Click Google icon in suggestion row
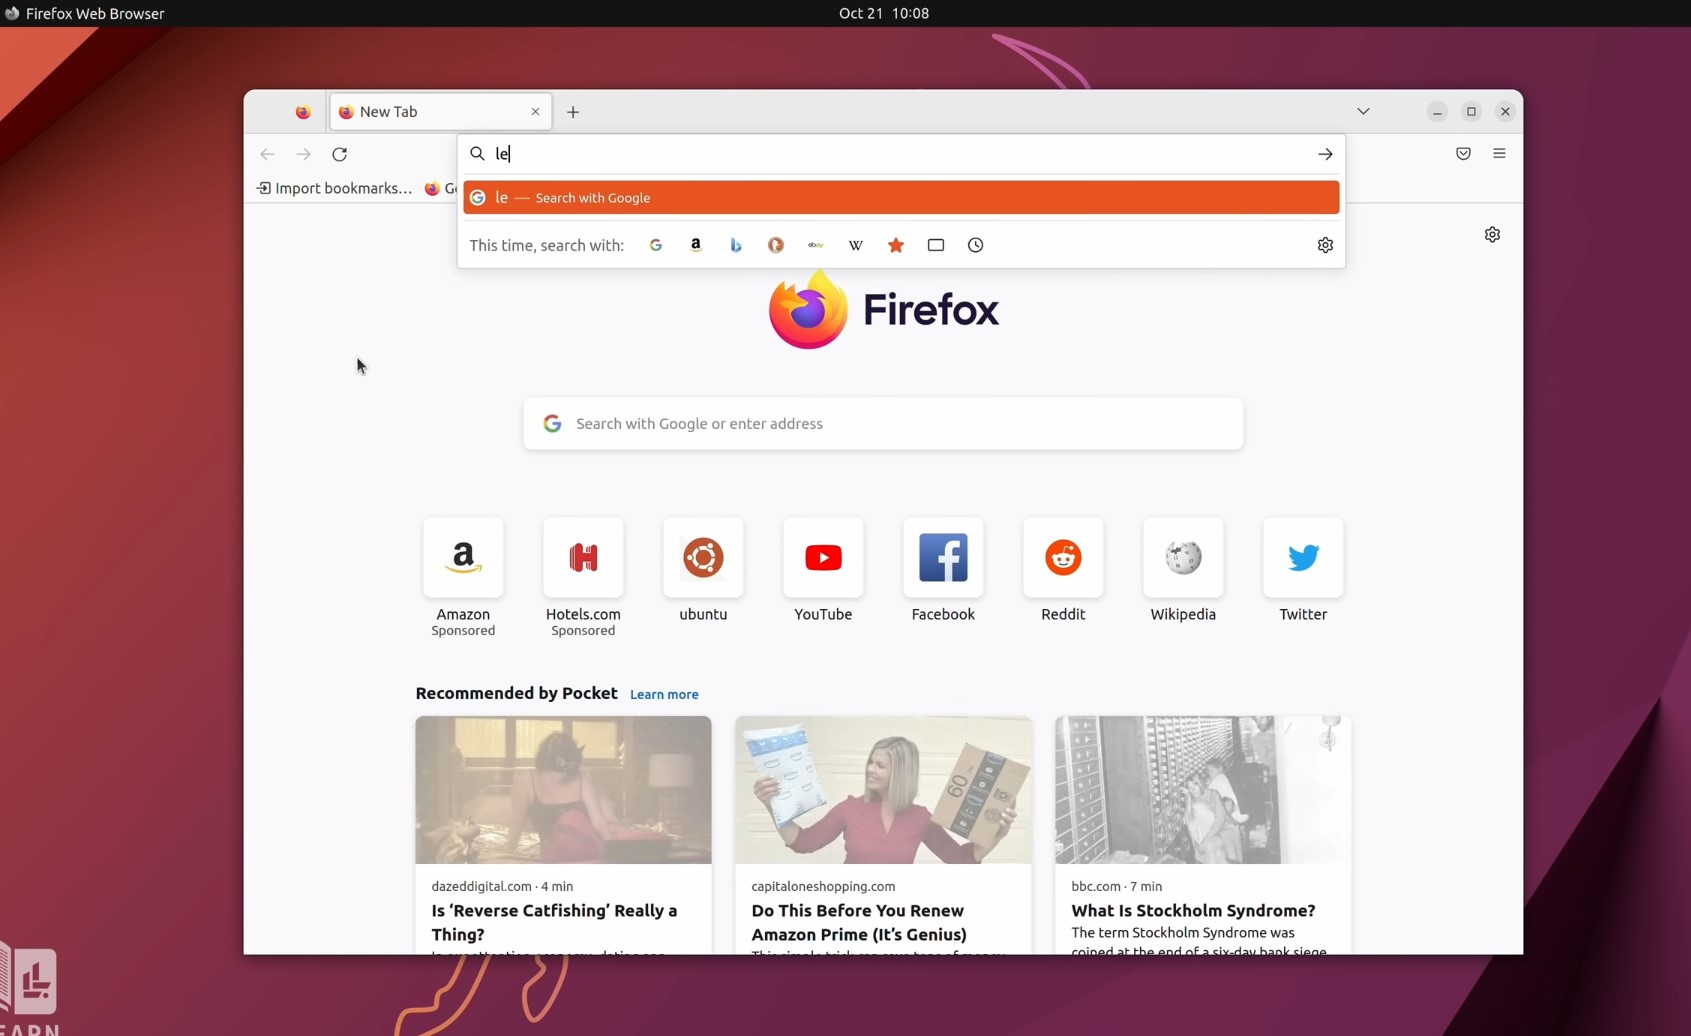The width and height of the screenshot is (1691, 1036). pyautogui.click(x=478, y=198)
